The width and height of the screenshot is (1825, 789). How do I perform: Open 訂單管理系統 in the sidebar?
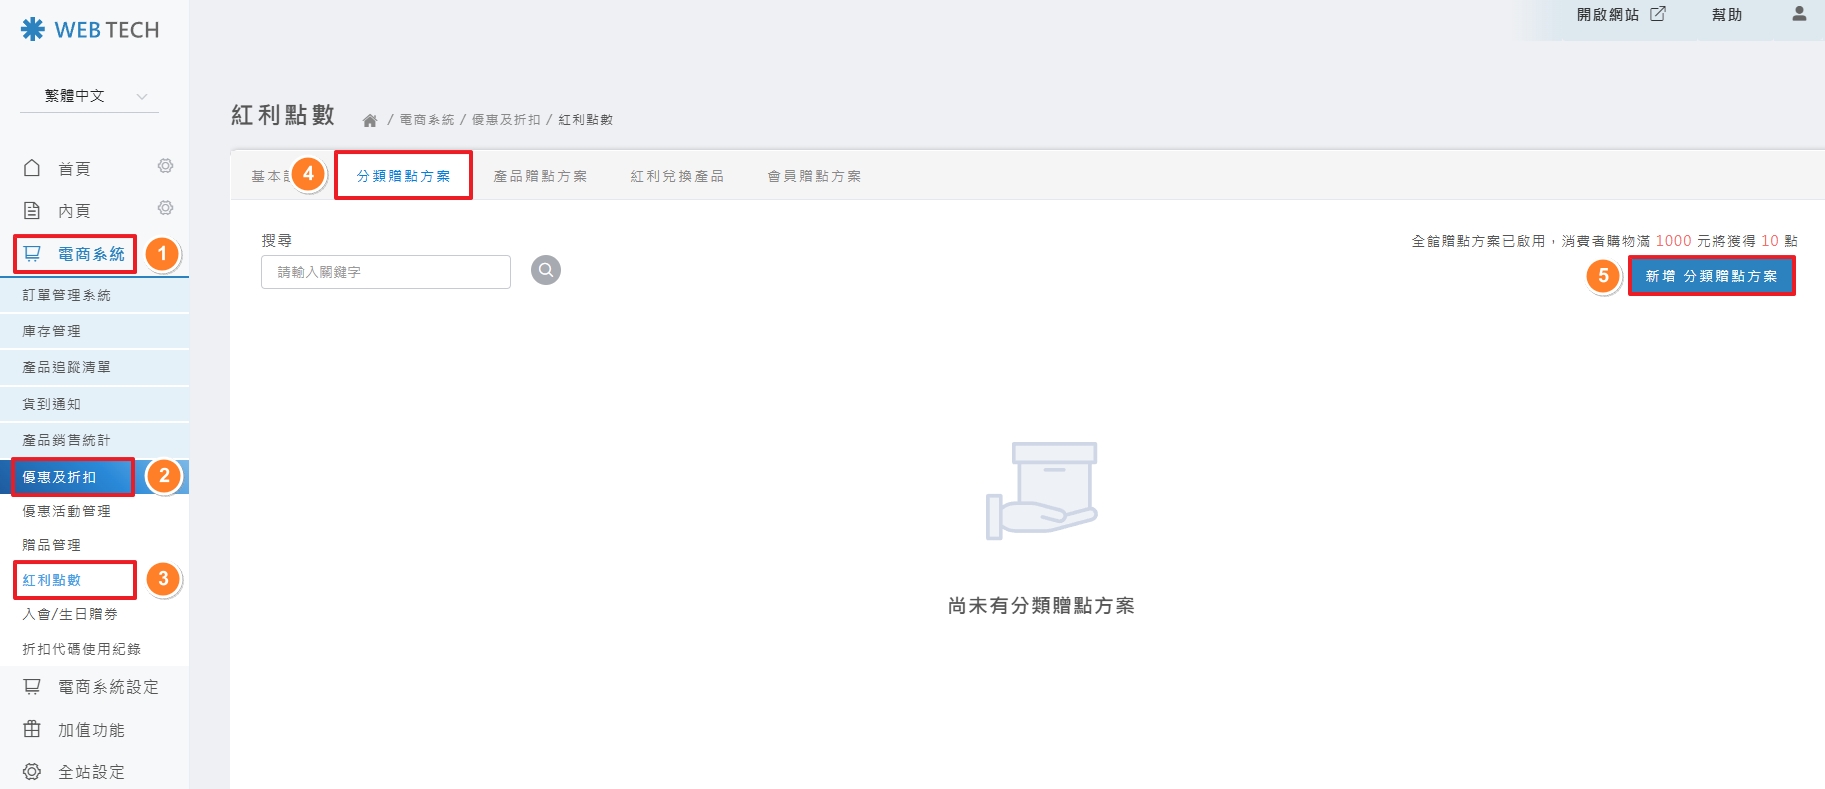click(67, 295)
